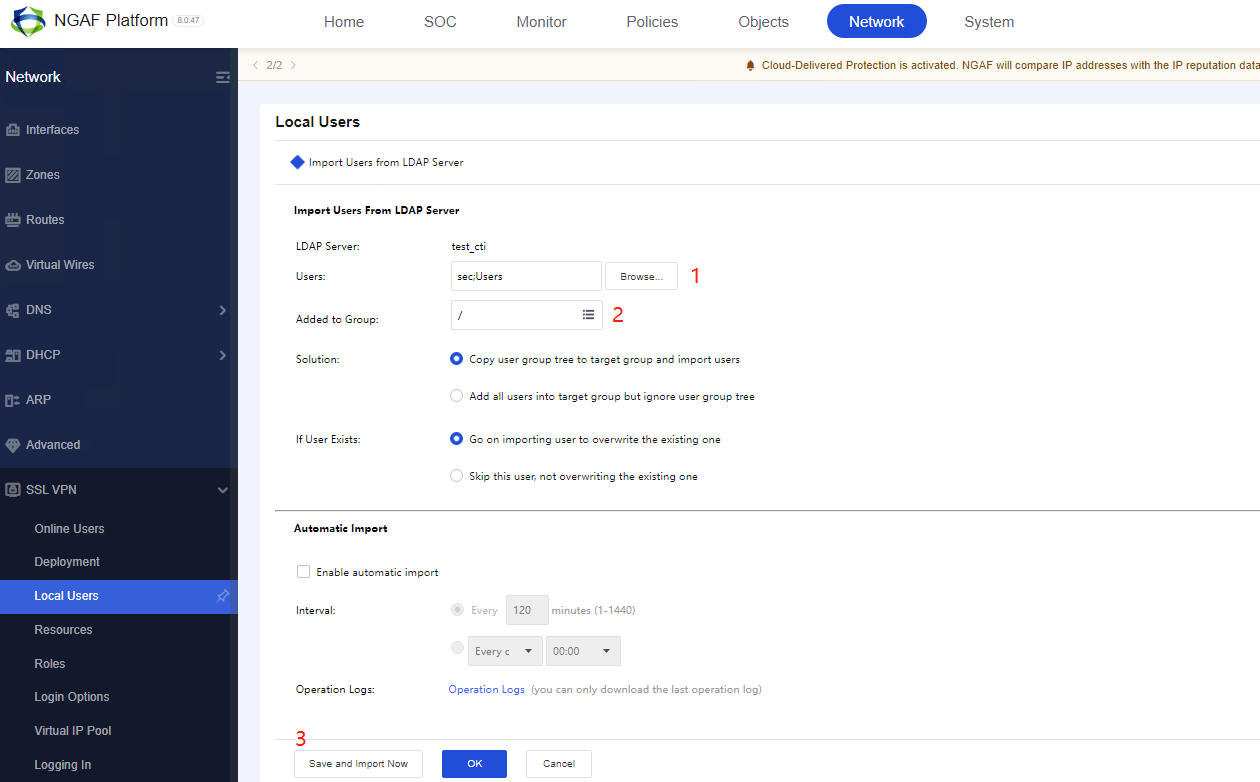Click Save and Import Now button
The height and width of the screenshot is (782, 1260).
coord(358,764)
